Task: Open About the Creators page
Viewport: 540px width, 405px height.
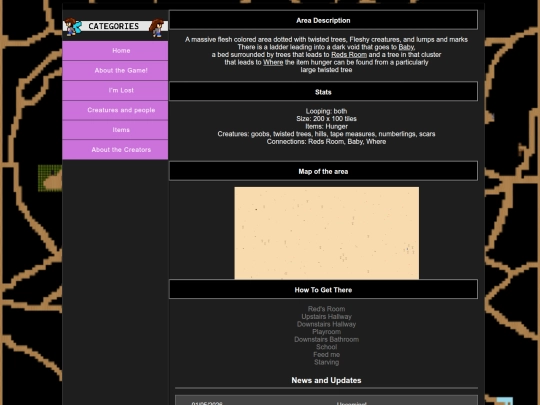Action: (115, 149)
